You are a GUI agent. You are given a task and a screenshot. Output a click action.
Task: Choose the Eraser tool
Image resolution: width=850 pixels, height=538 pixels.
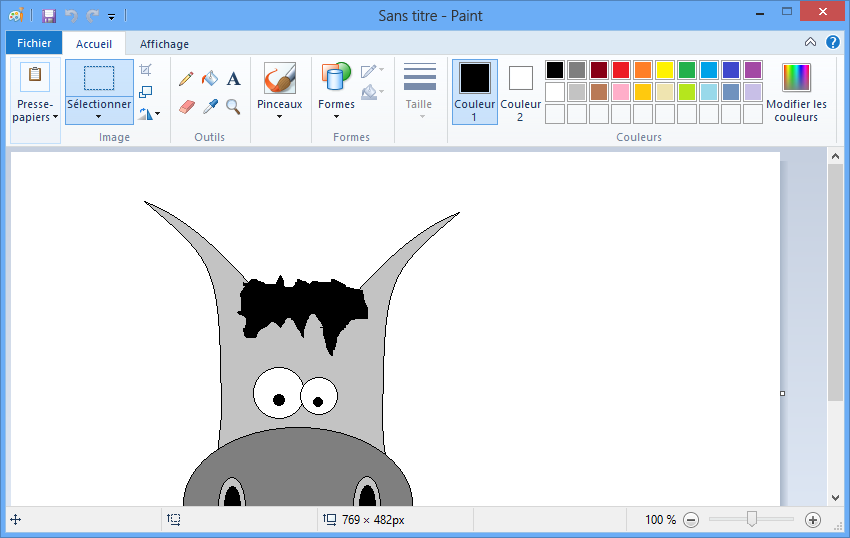186,106
